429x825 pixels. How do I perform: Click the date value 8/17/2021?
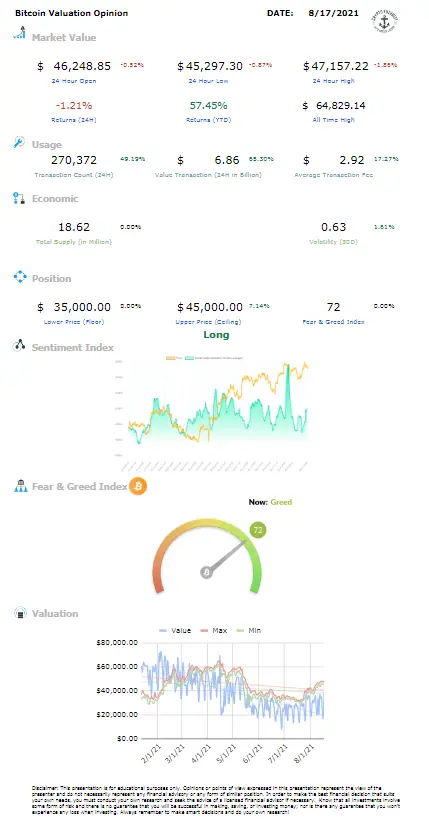pyautogui.click(x=334, y=13)
